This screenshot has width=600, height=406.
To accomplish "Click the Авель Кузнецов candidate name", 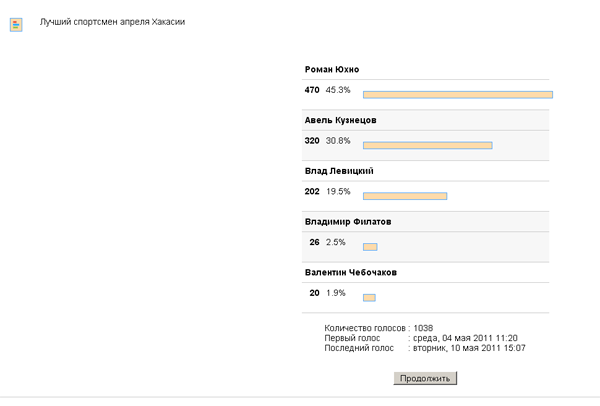I will (341, 120).
